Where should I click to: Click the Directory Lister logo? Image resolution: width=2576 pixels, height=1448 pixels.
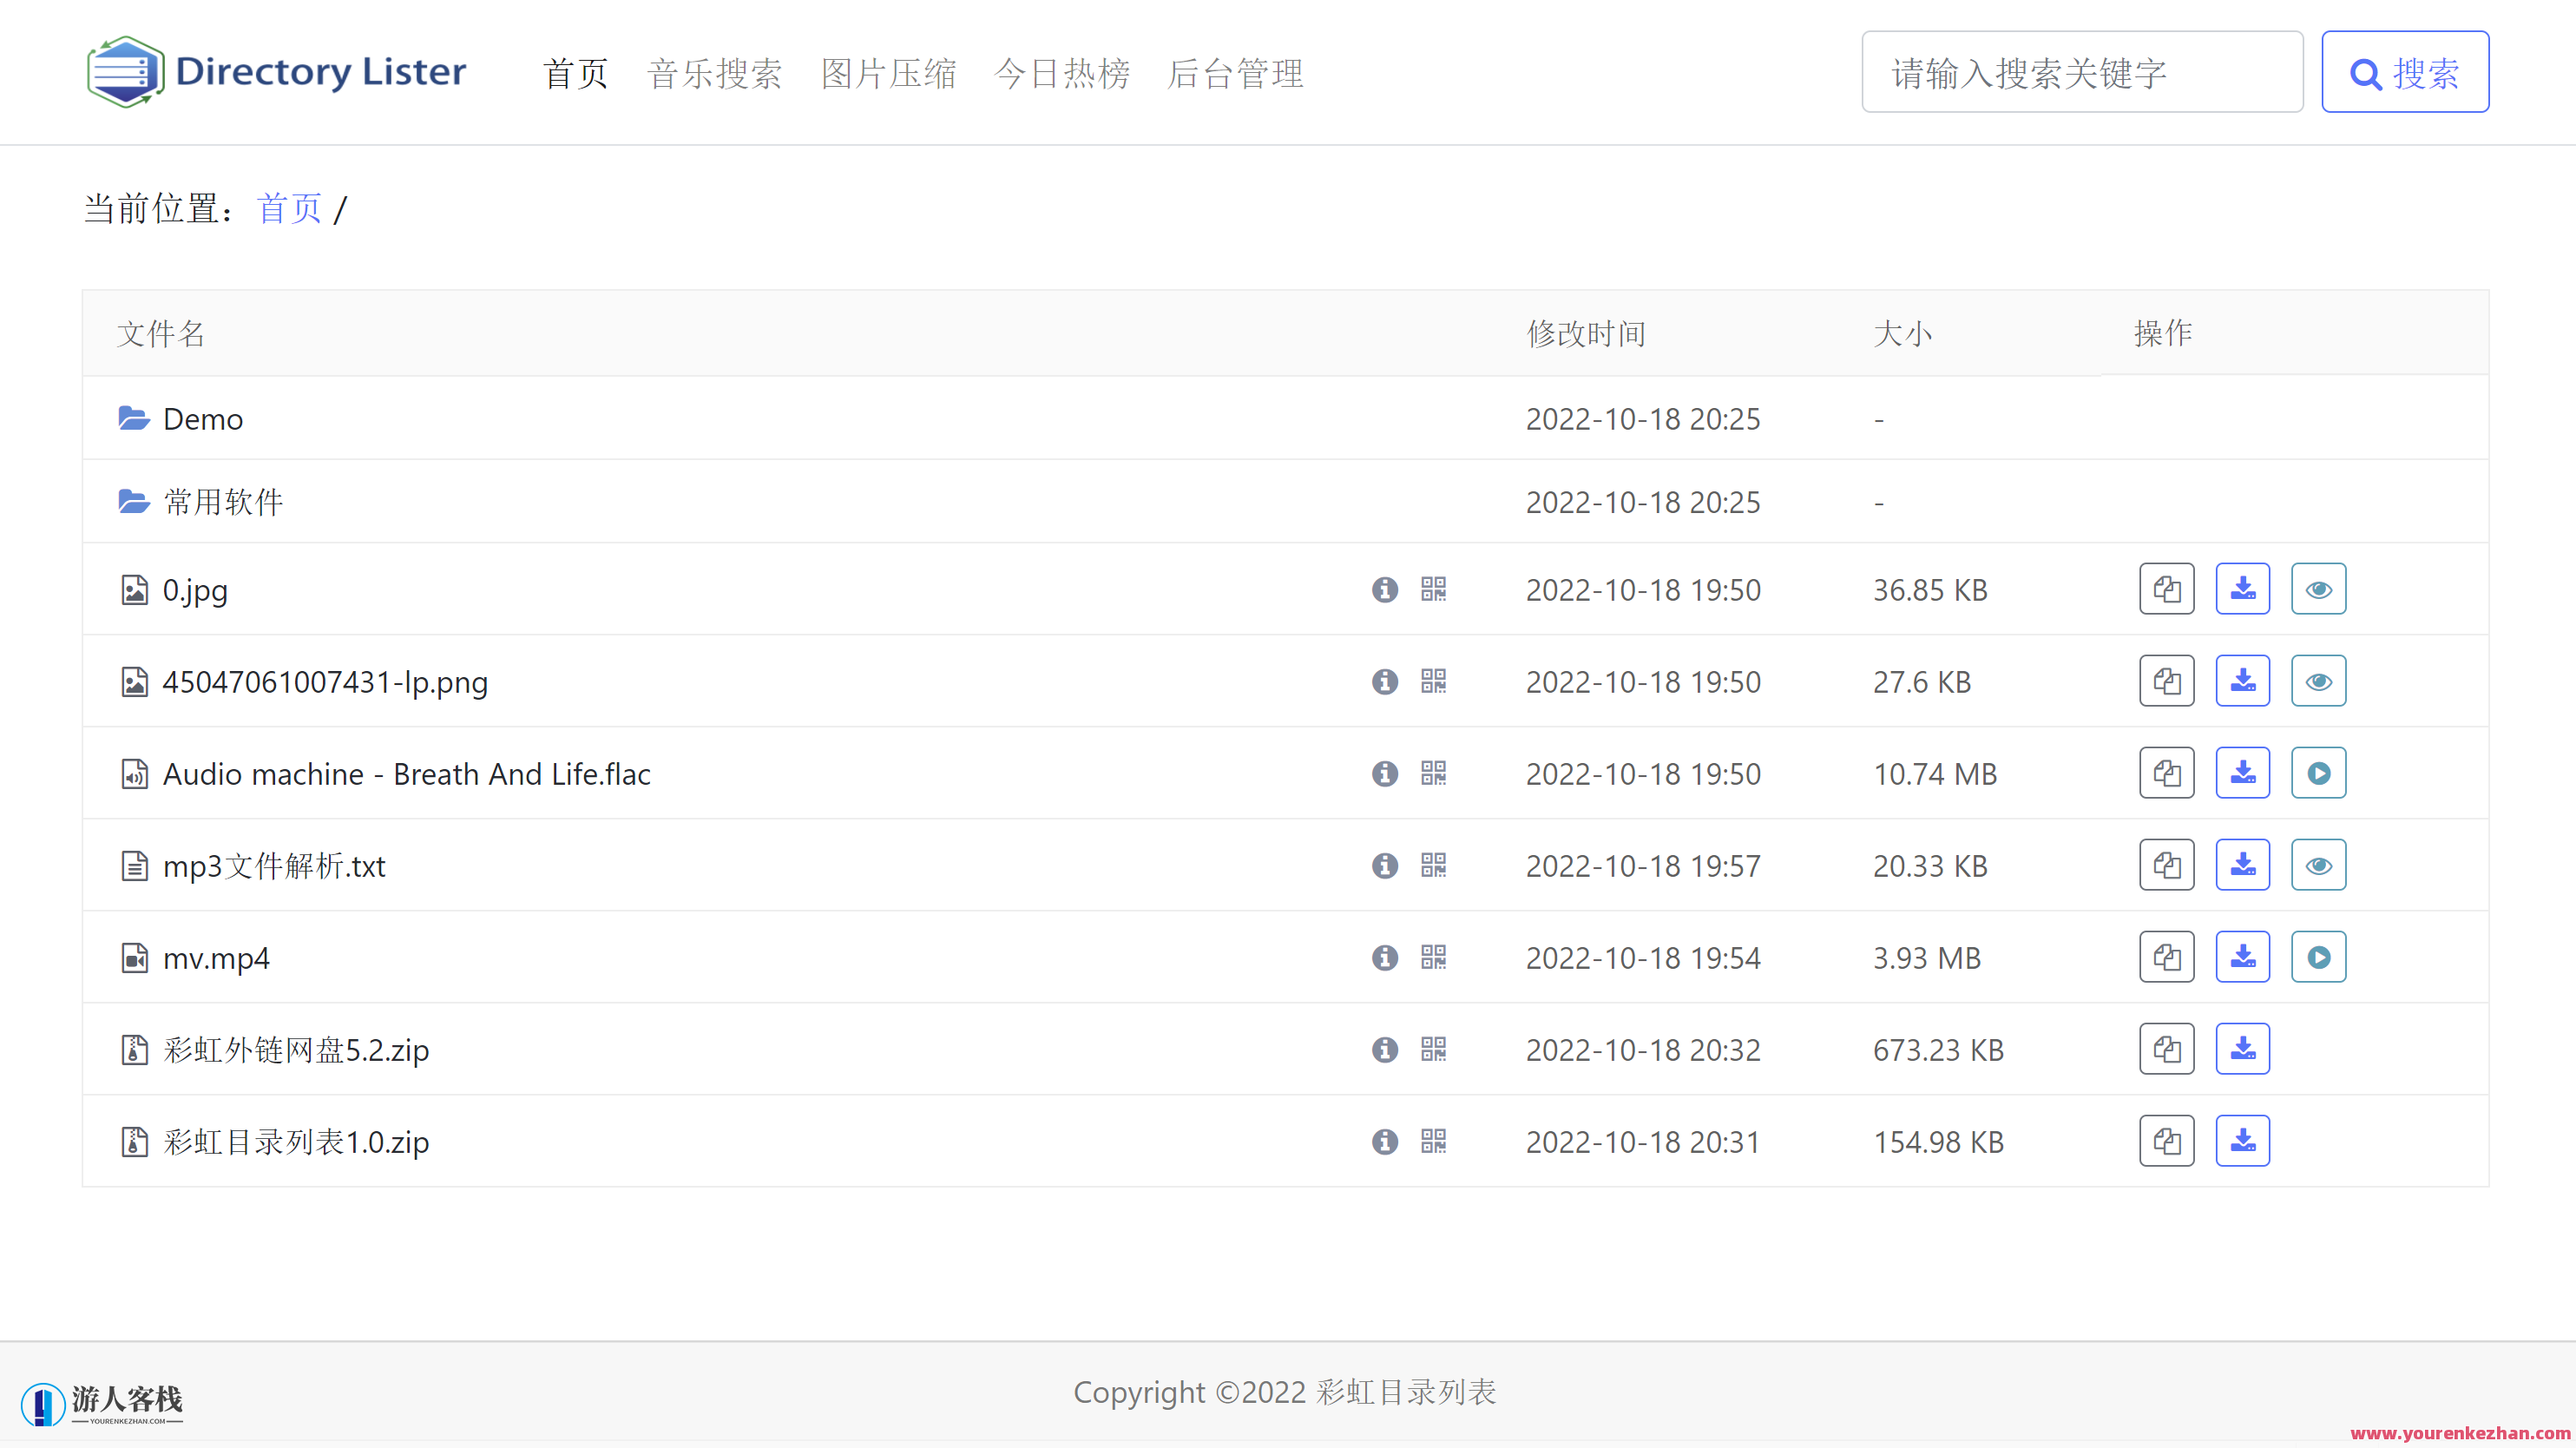pos(276,72)
